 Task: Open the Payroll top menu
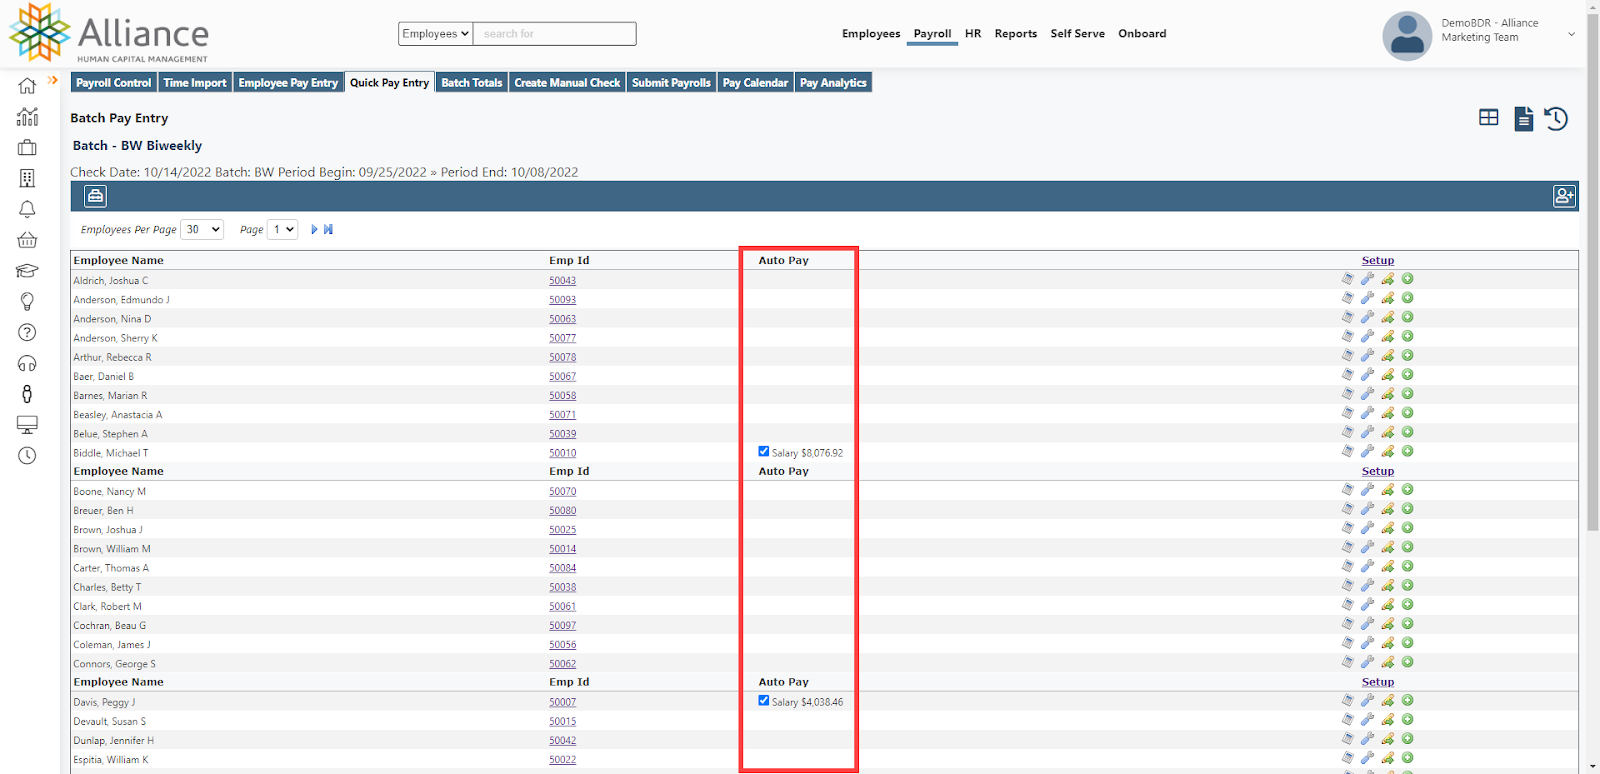click(x=932, y=34)
